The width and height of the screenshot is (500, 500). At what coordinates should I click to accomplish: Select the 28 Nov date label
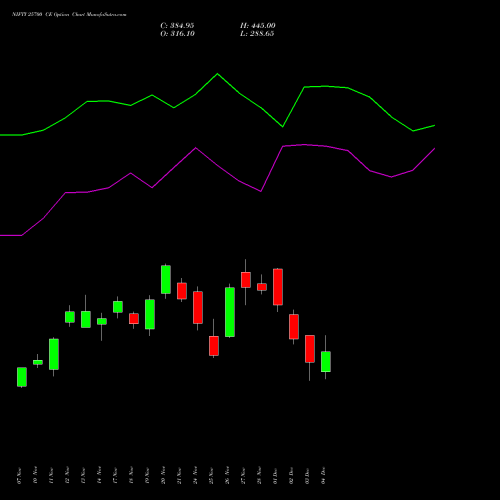tap(259, 475)
